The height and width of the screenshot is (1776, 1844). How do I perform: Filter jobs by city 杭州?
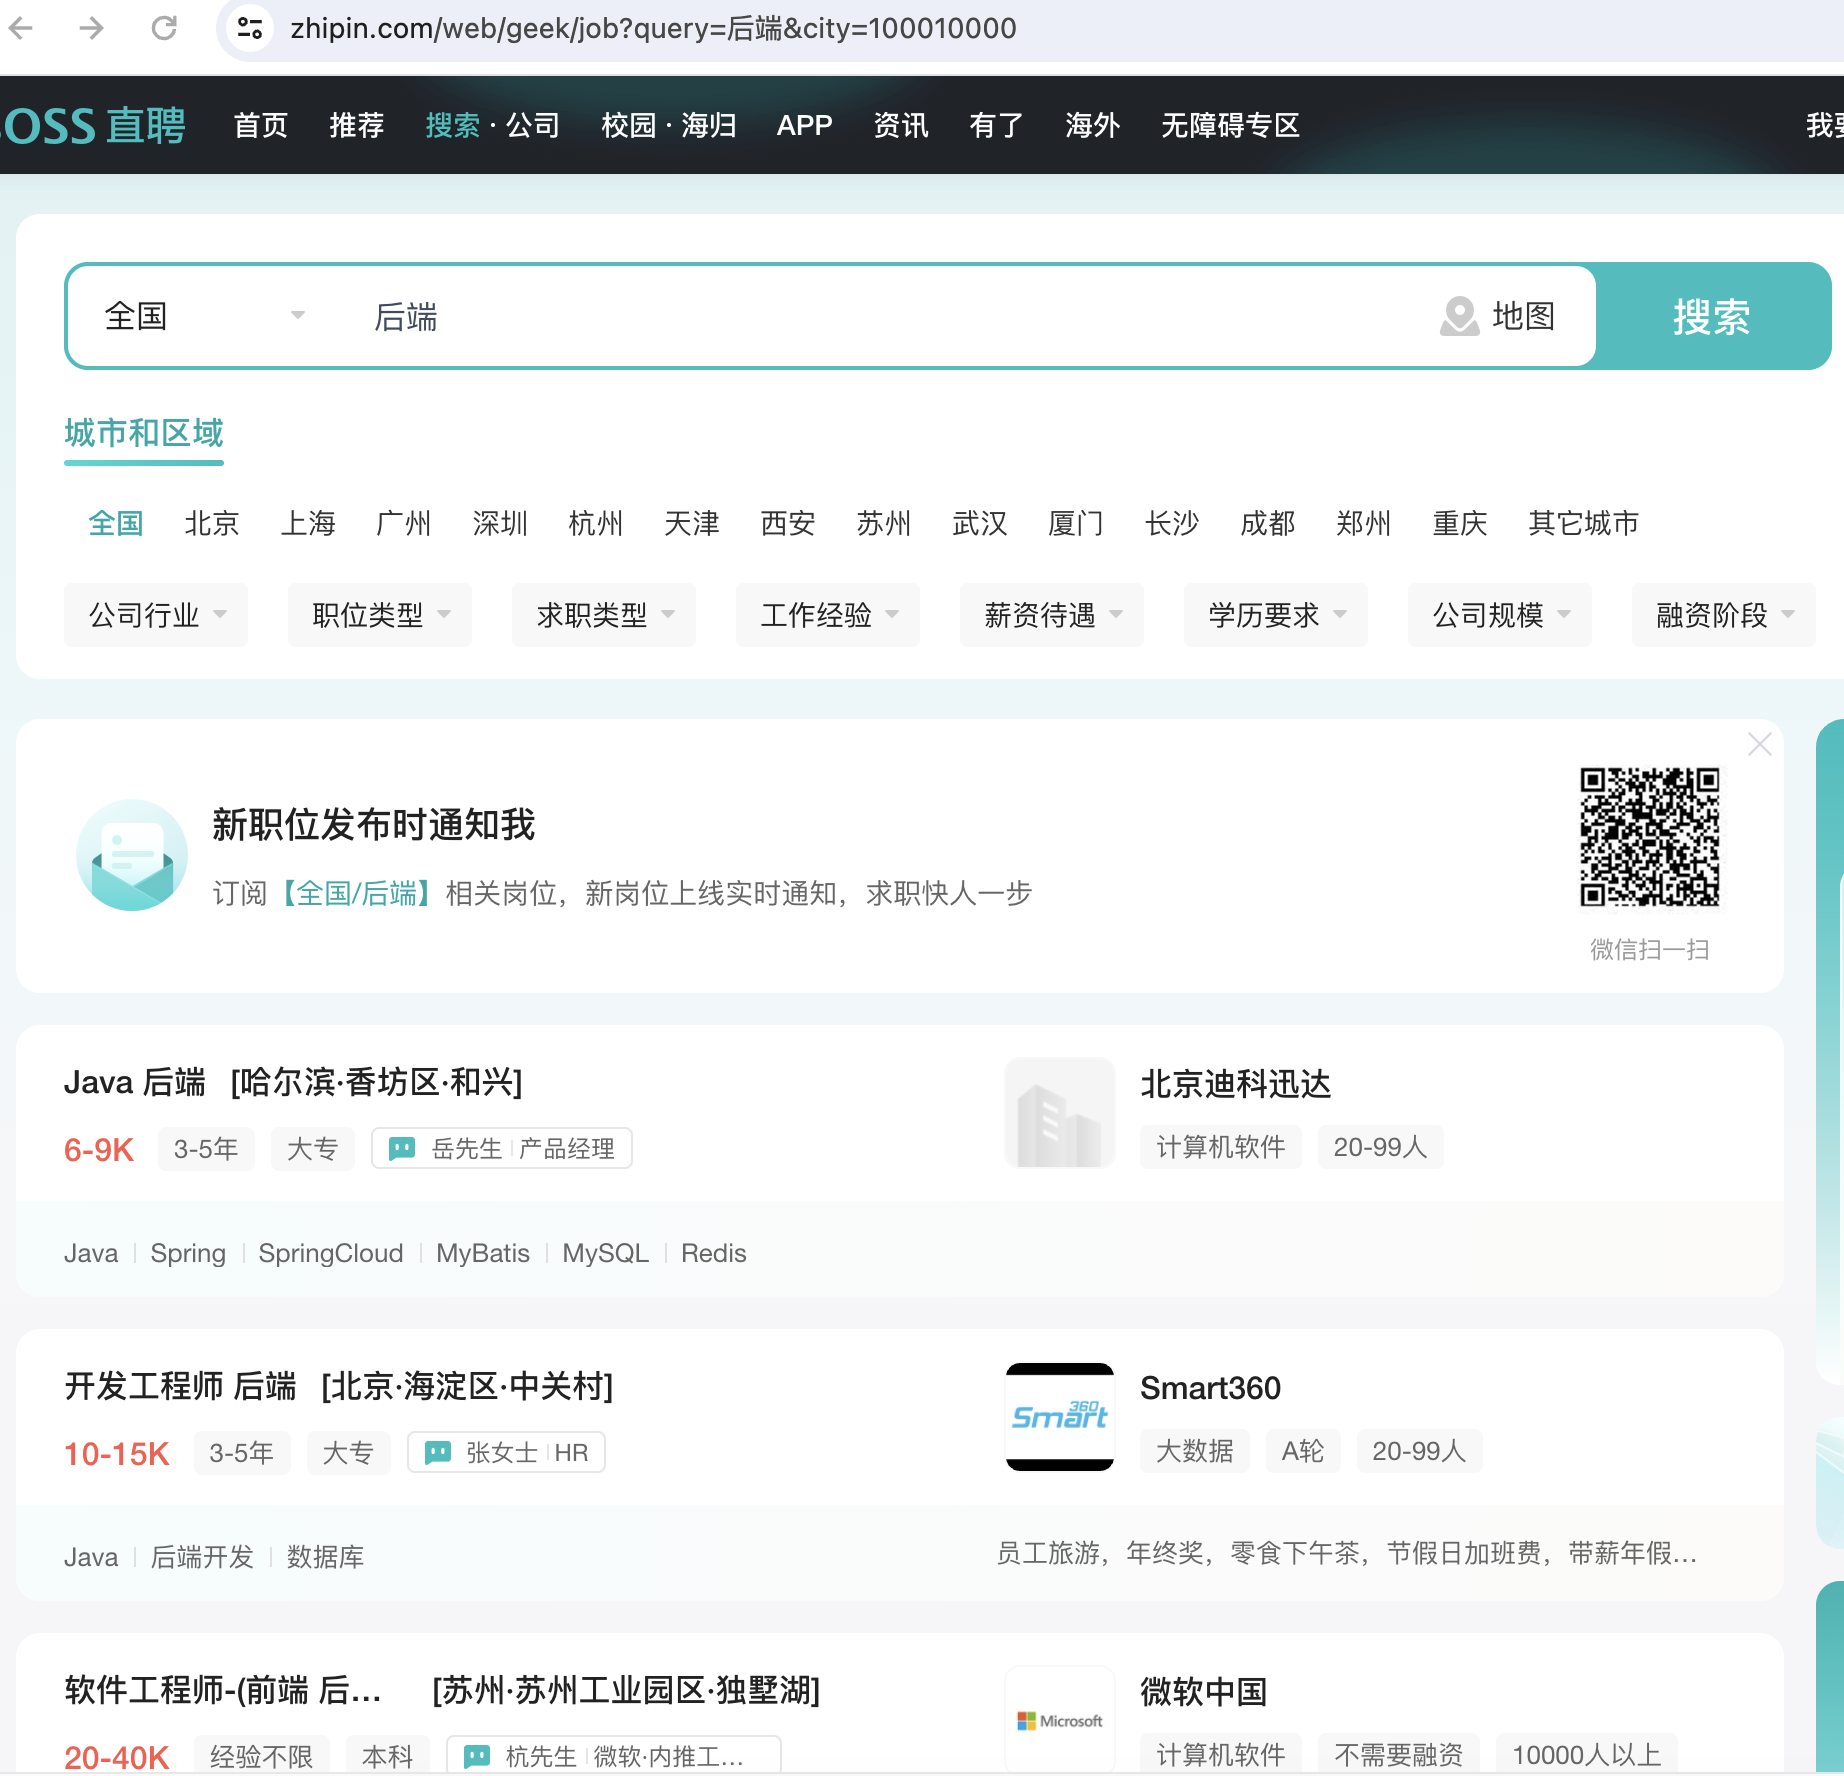click(x=596, y=523)
